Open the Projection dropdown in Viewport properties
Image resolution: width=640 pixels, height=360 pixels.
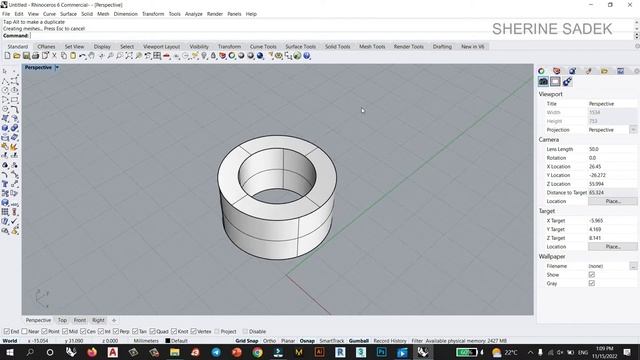click(x=633, y=130)
